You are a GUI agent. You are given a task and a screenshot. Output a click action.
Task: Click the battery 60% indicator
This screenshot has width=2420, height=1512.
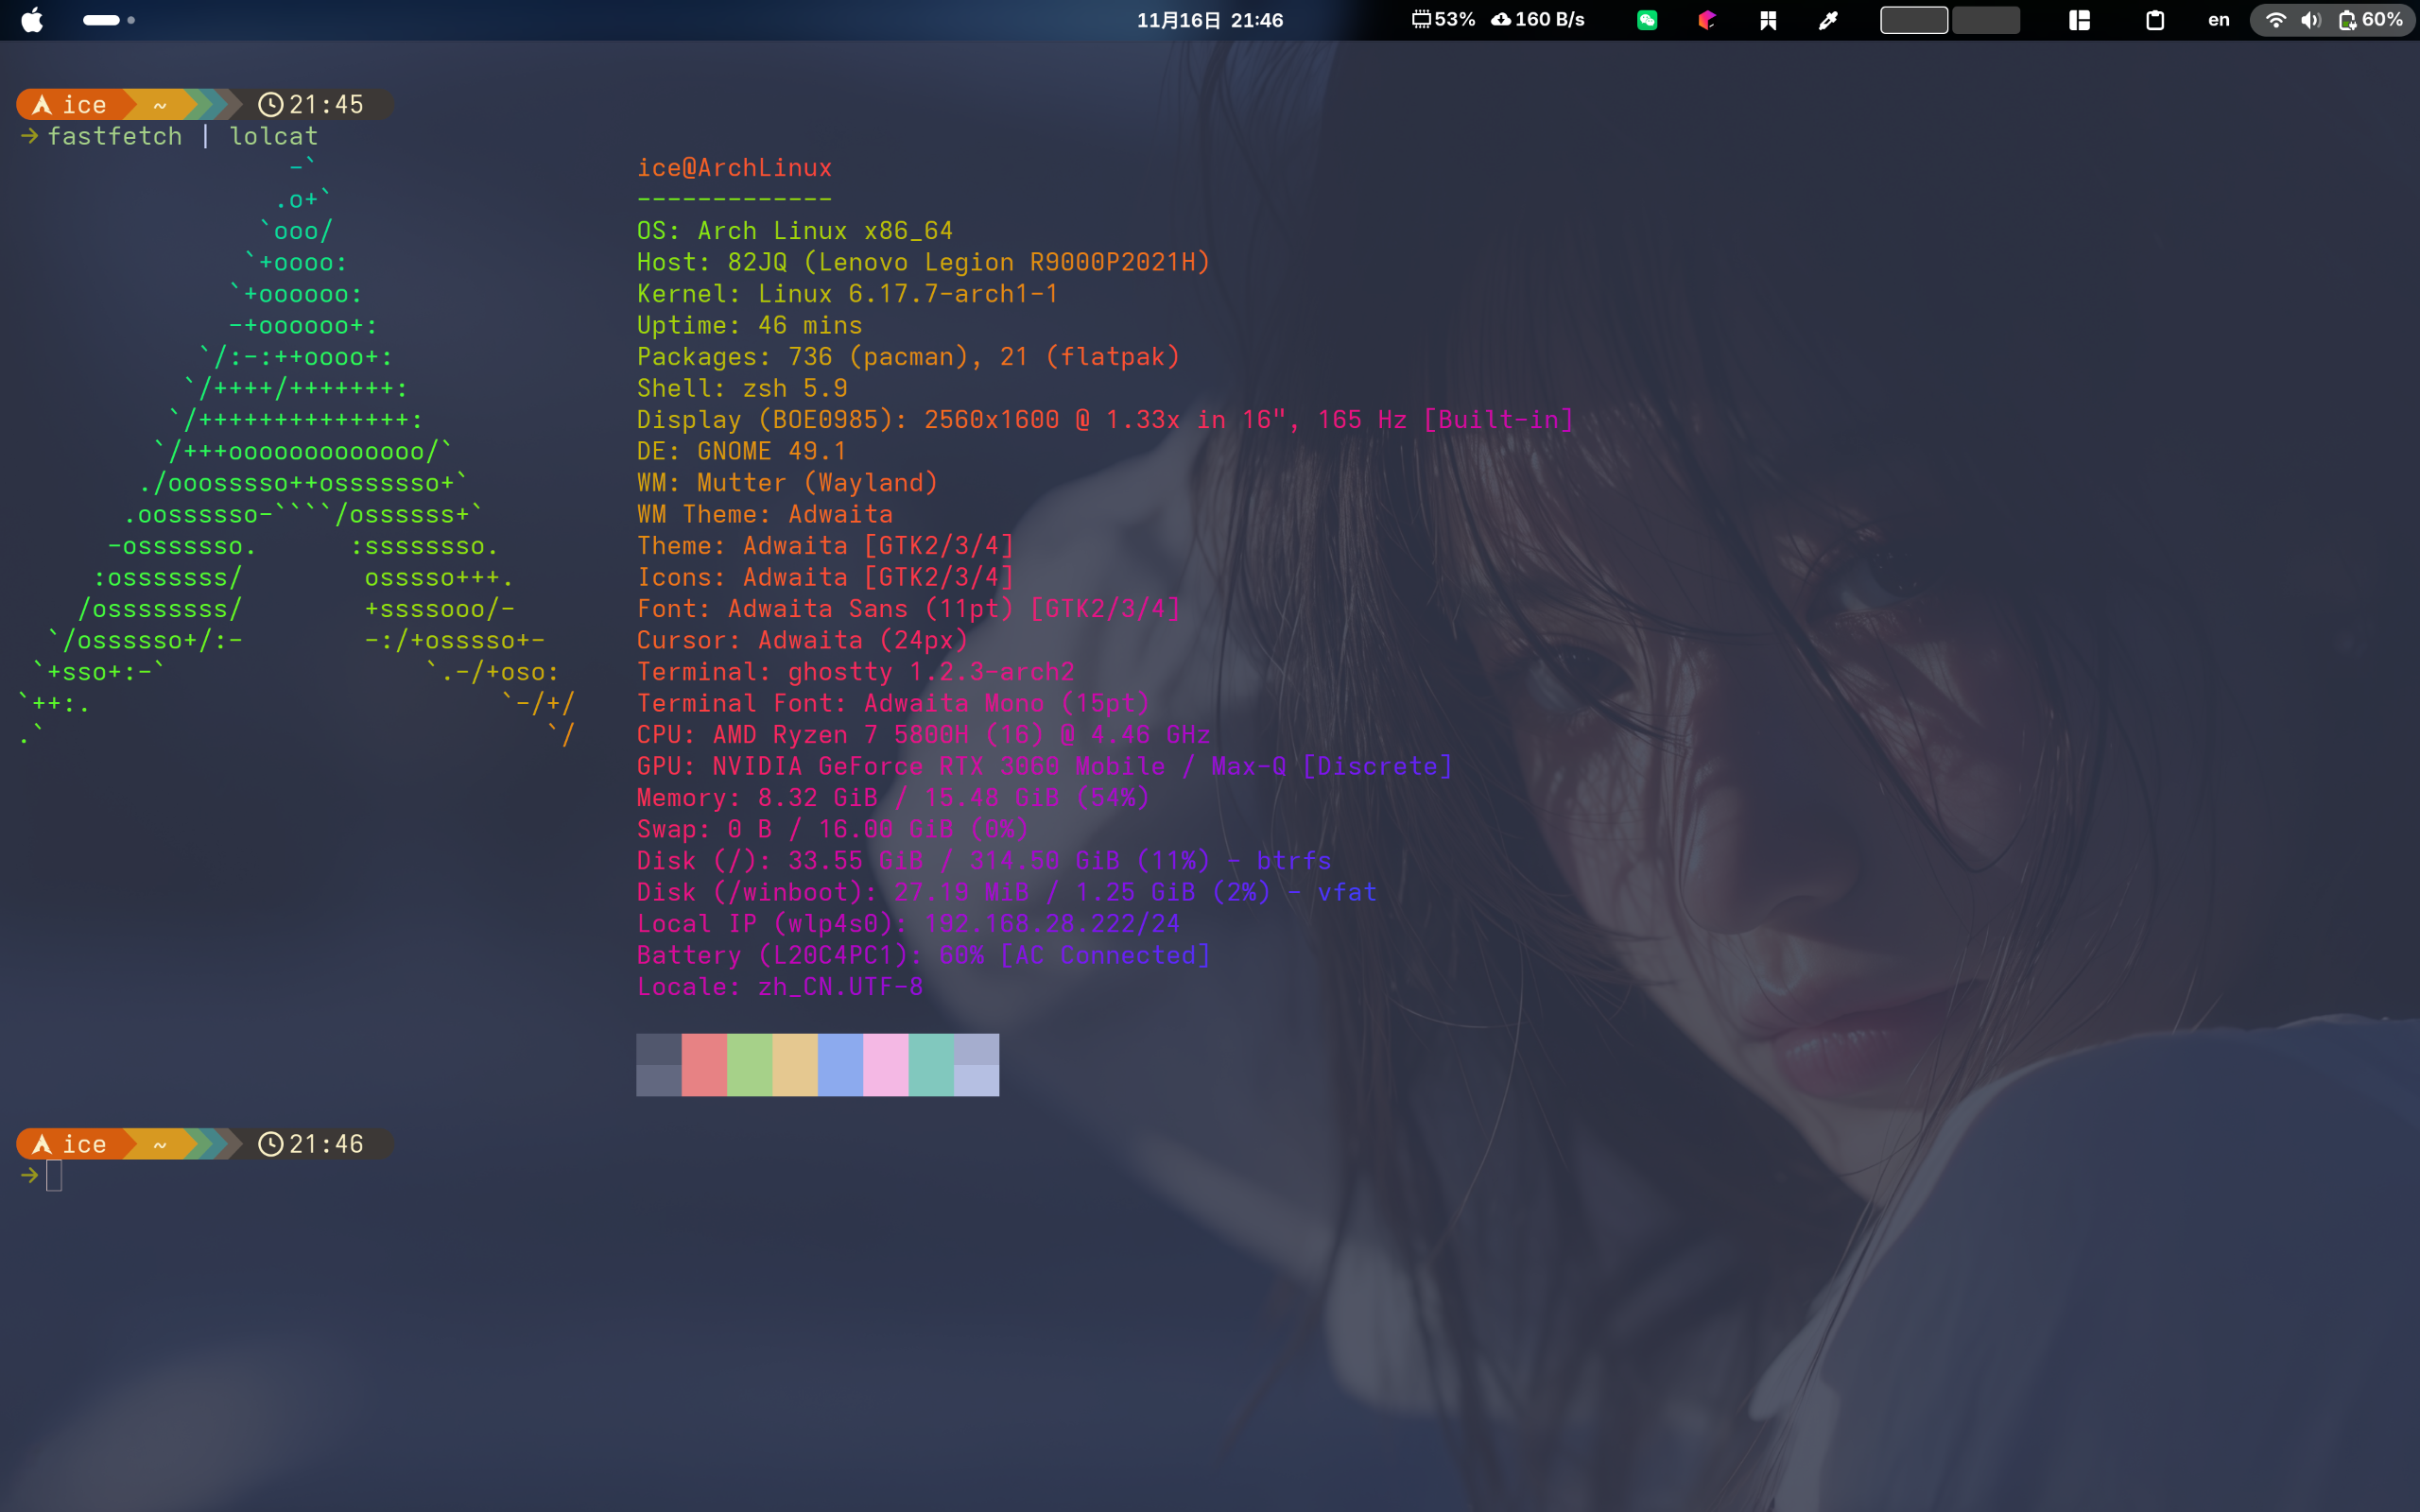pos(2370,20)
